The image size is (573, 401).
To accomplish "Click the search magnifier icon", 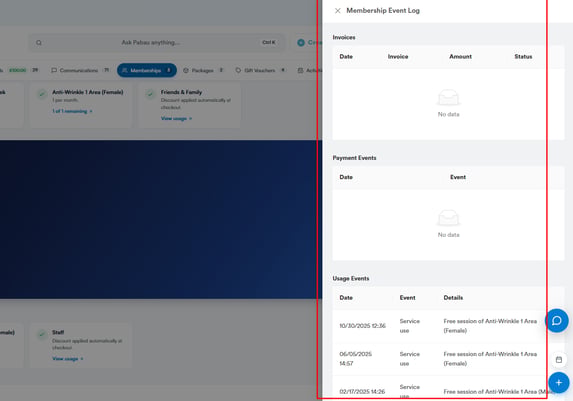I will (39, 43).
